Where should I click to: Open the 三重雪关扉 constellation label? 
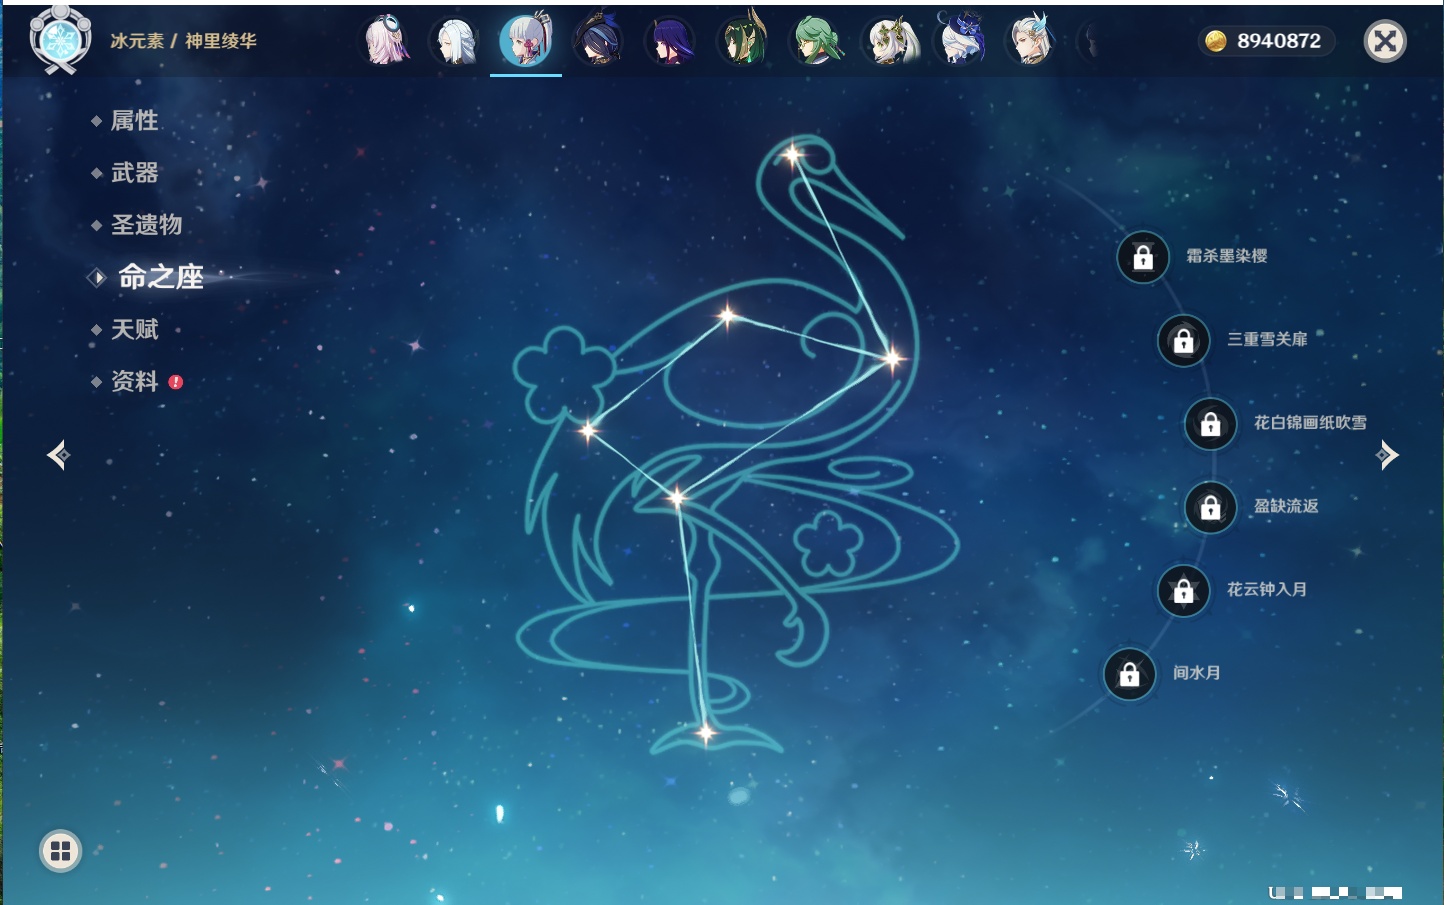click(1267, 339)
